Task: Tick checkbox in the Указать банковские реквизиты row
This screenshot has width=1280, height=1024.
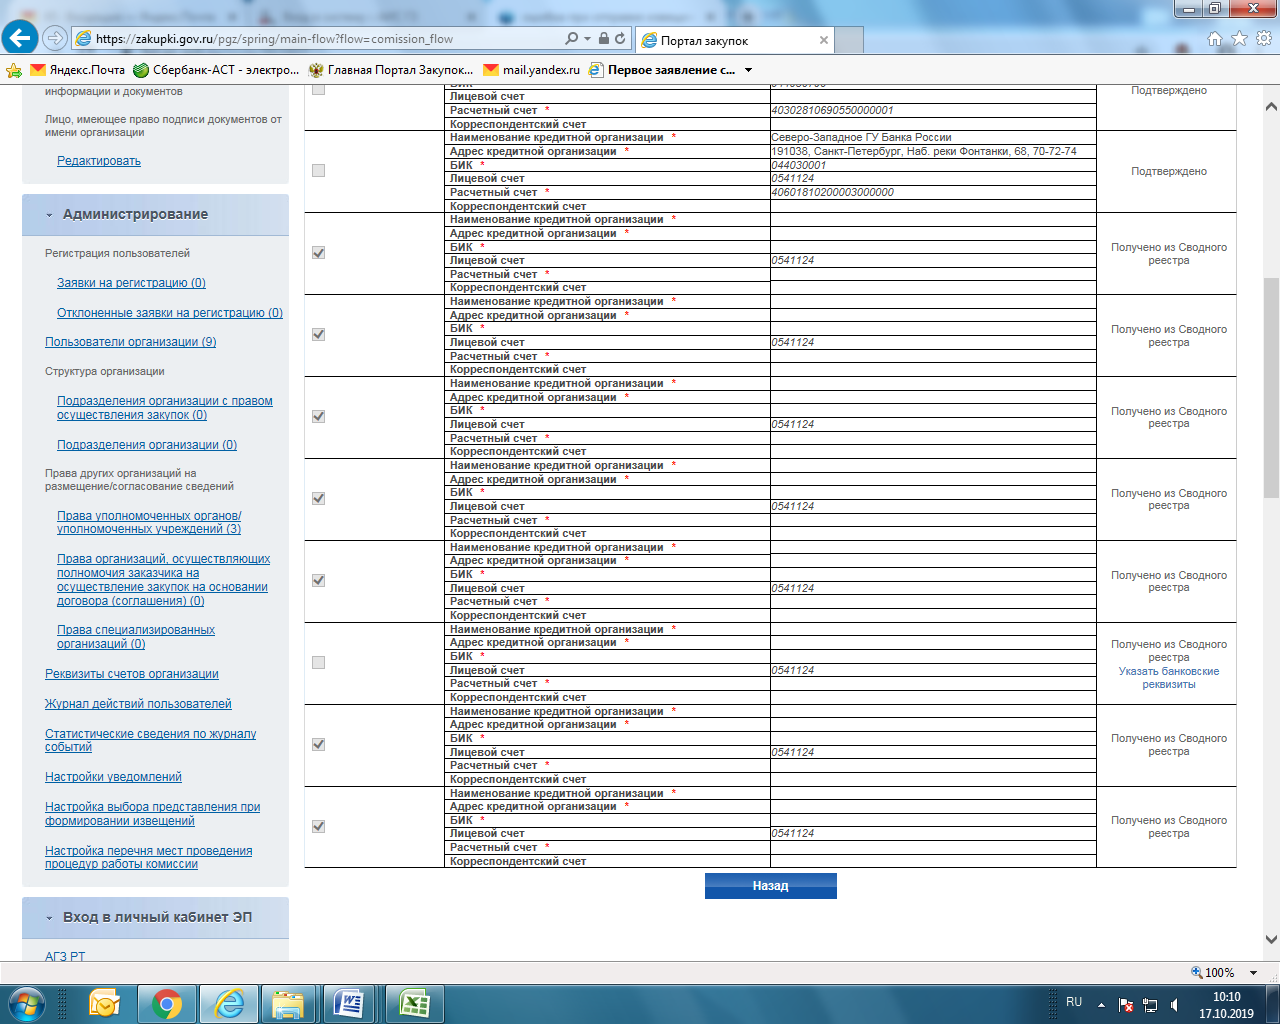Action: (x=319, y=663)
